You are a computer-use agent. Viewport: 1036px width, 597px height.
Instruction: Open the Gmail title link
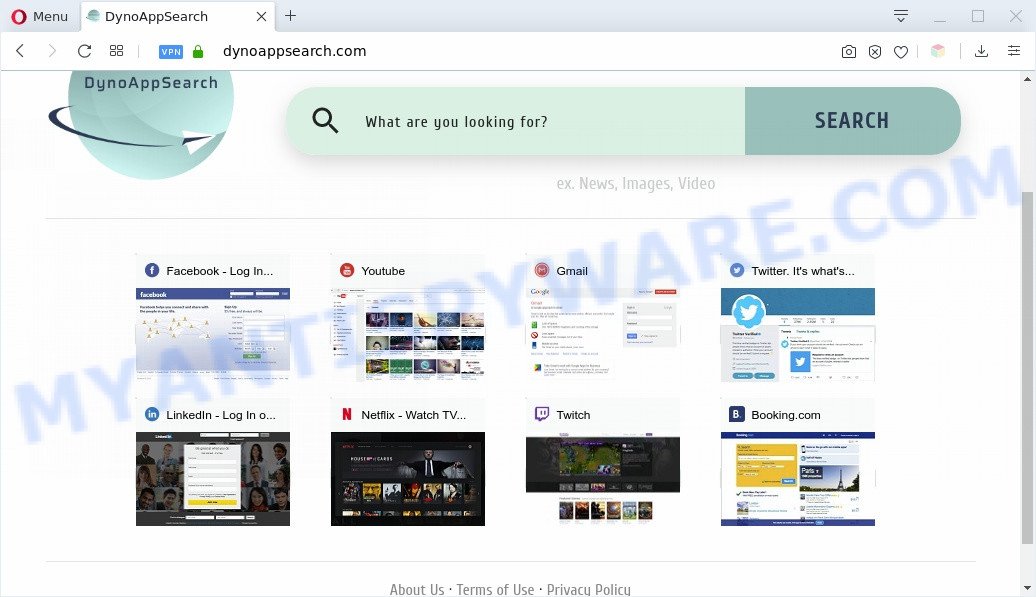click(572, 271)
